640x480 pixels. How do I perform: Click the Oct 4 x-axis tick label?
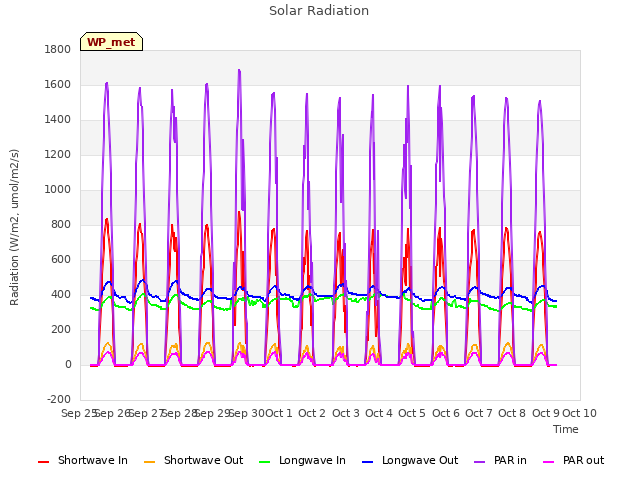[x=379, y=413]
